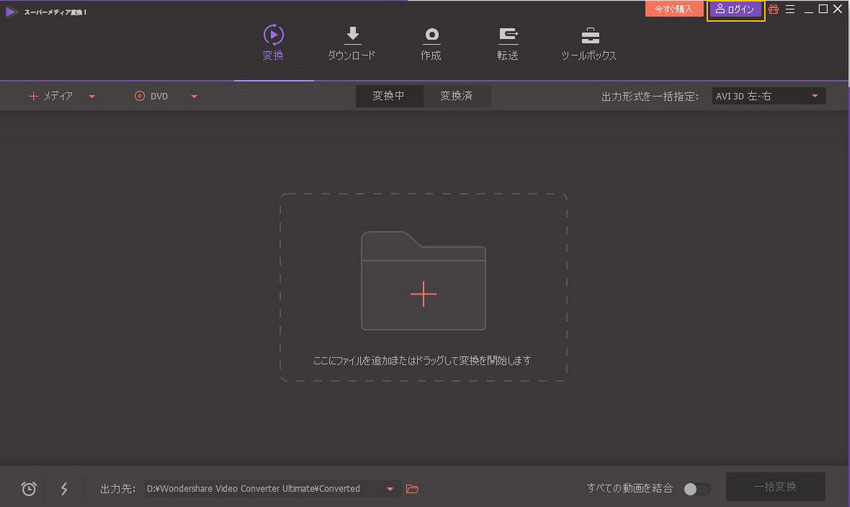Close the converter window

tap(838, 9)
